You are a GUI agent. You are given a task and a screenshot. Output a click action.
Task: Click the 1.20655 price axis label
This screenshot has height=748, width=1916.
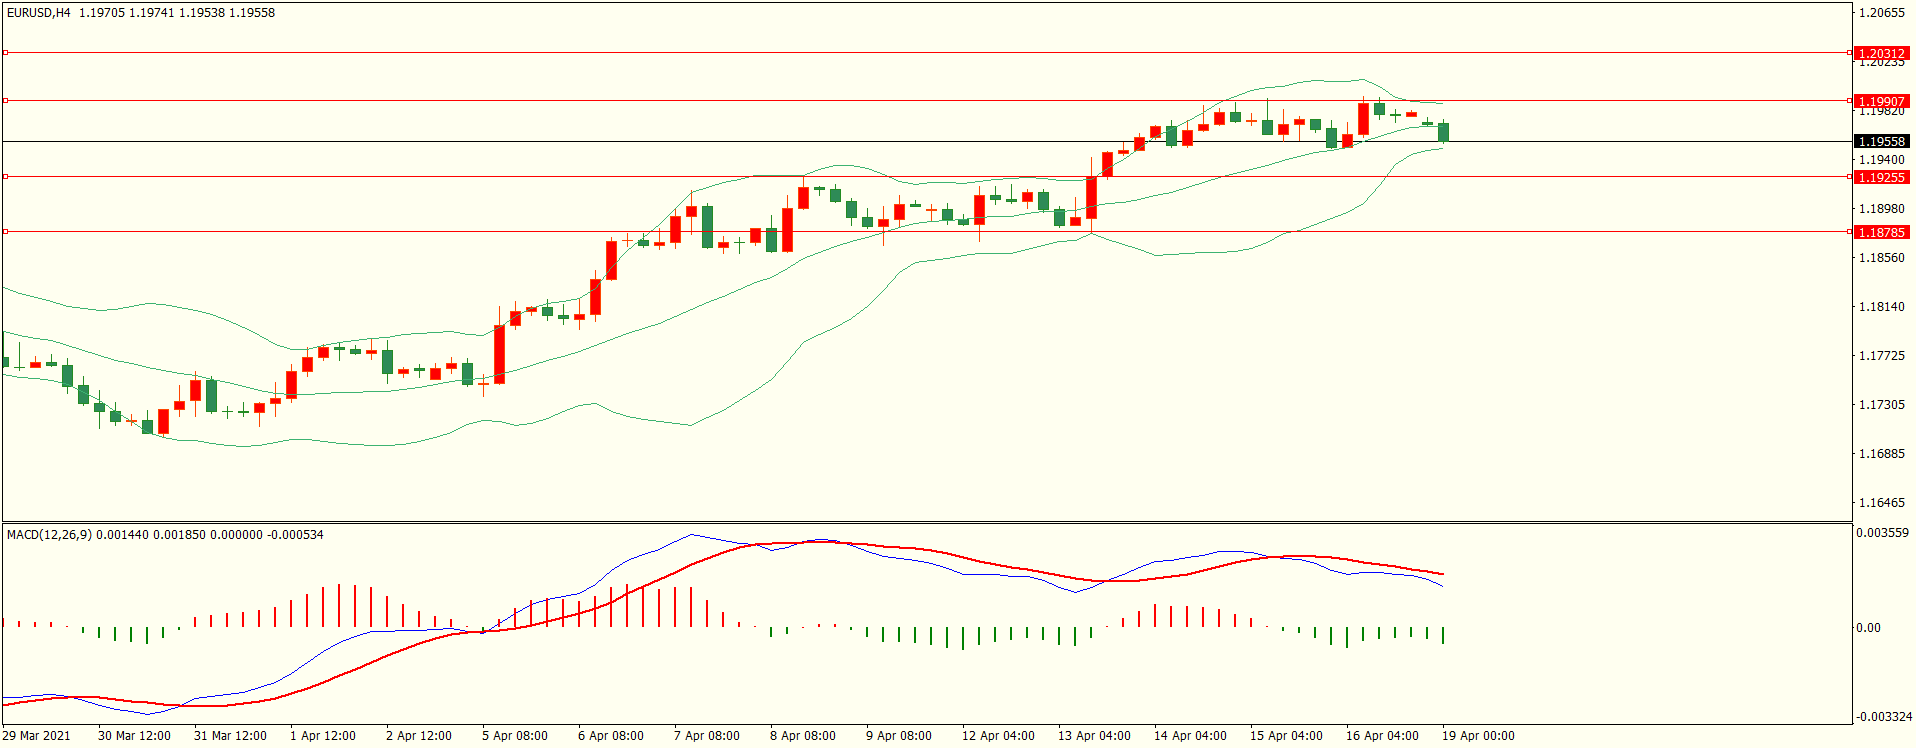[x=1881, y=13]
